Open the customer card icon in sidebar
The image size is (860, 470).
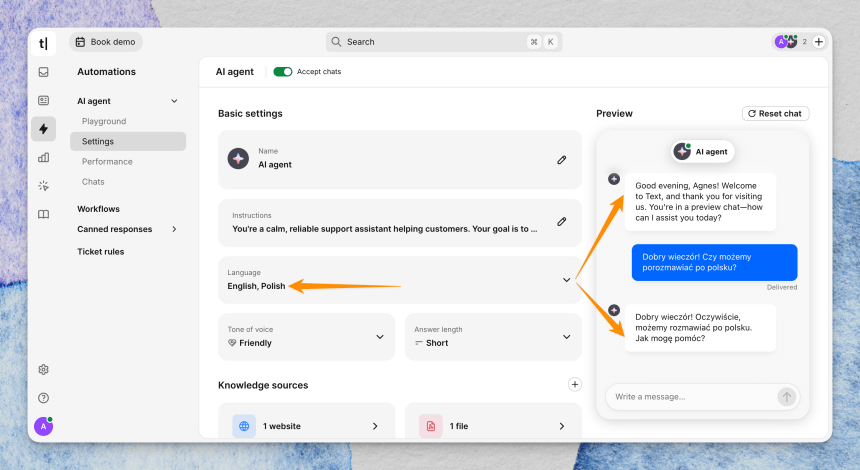coord(43,100)
